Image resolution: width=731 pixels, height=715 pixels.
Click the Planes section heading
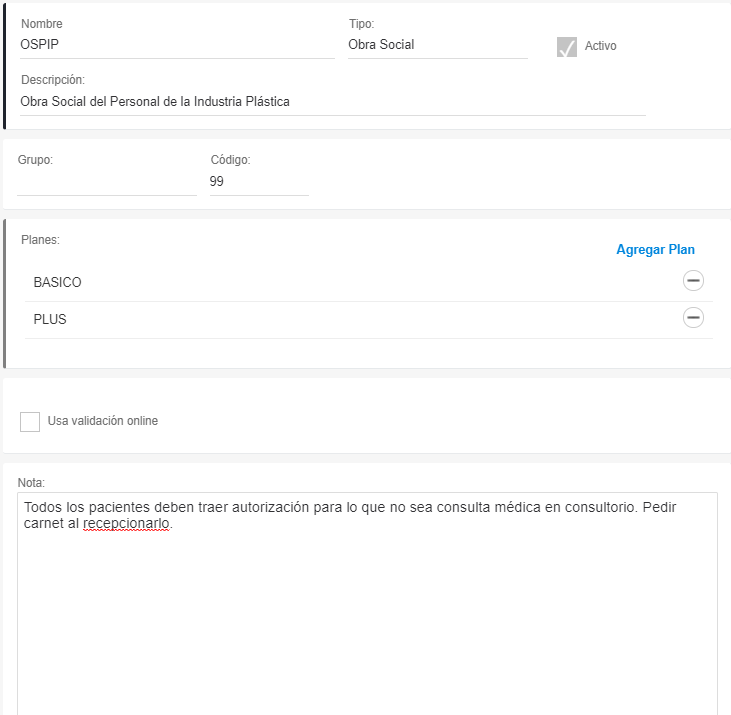(41, 240)
